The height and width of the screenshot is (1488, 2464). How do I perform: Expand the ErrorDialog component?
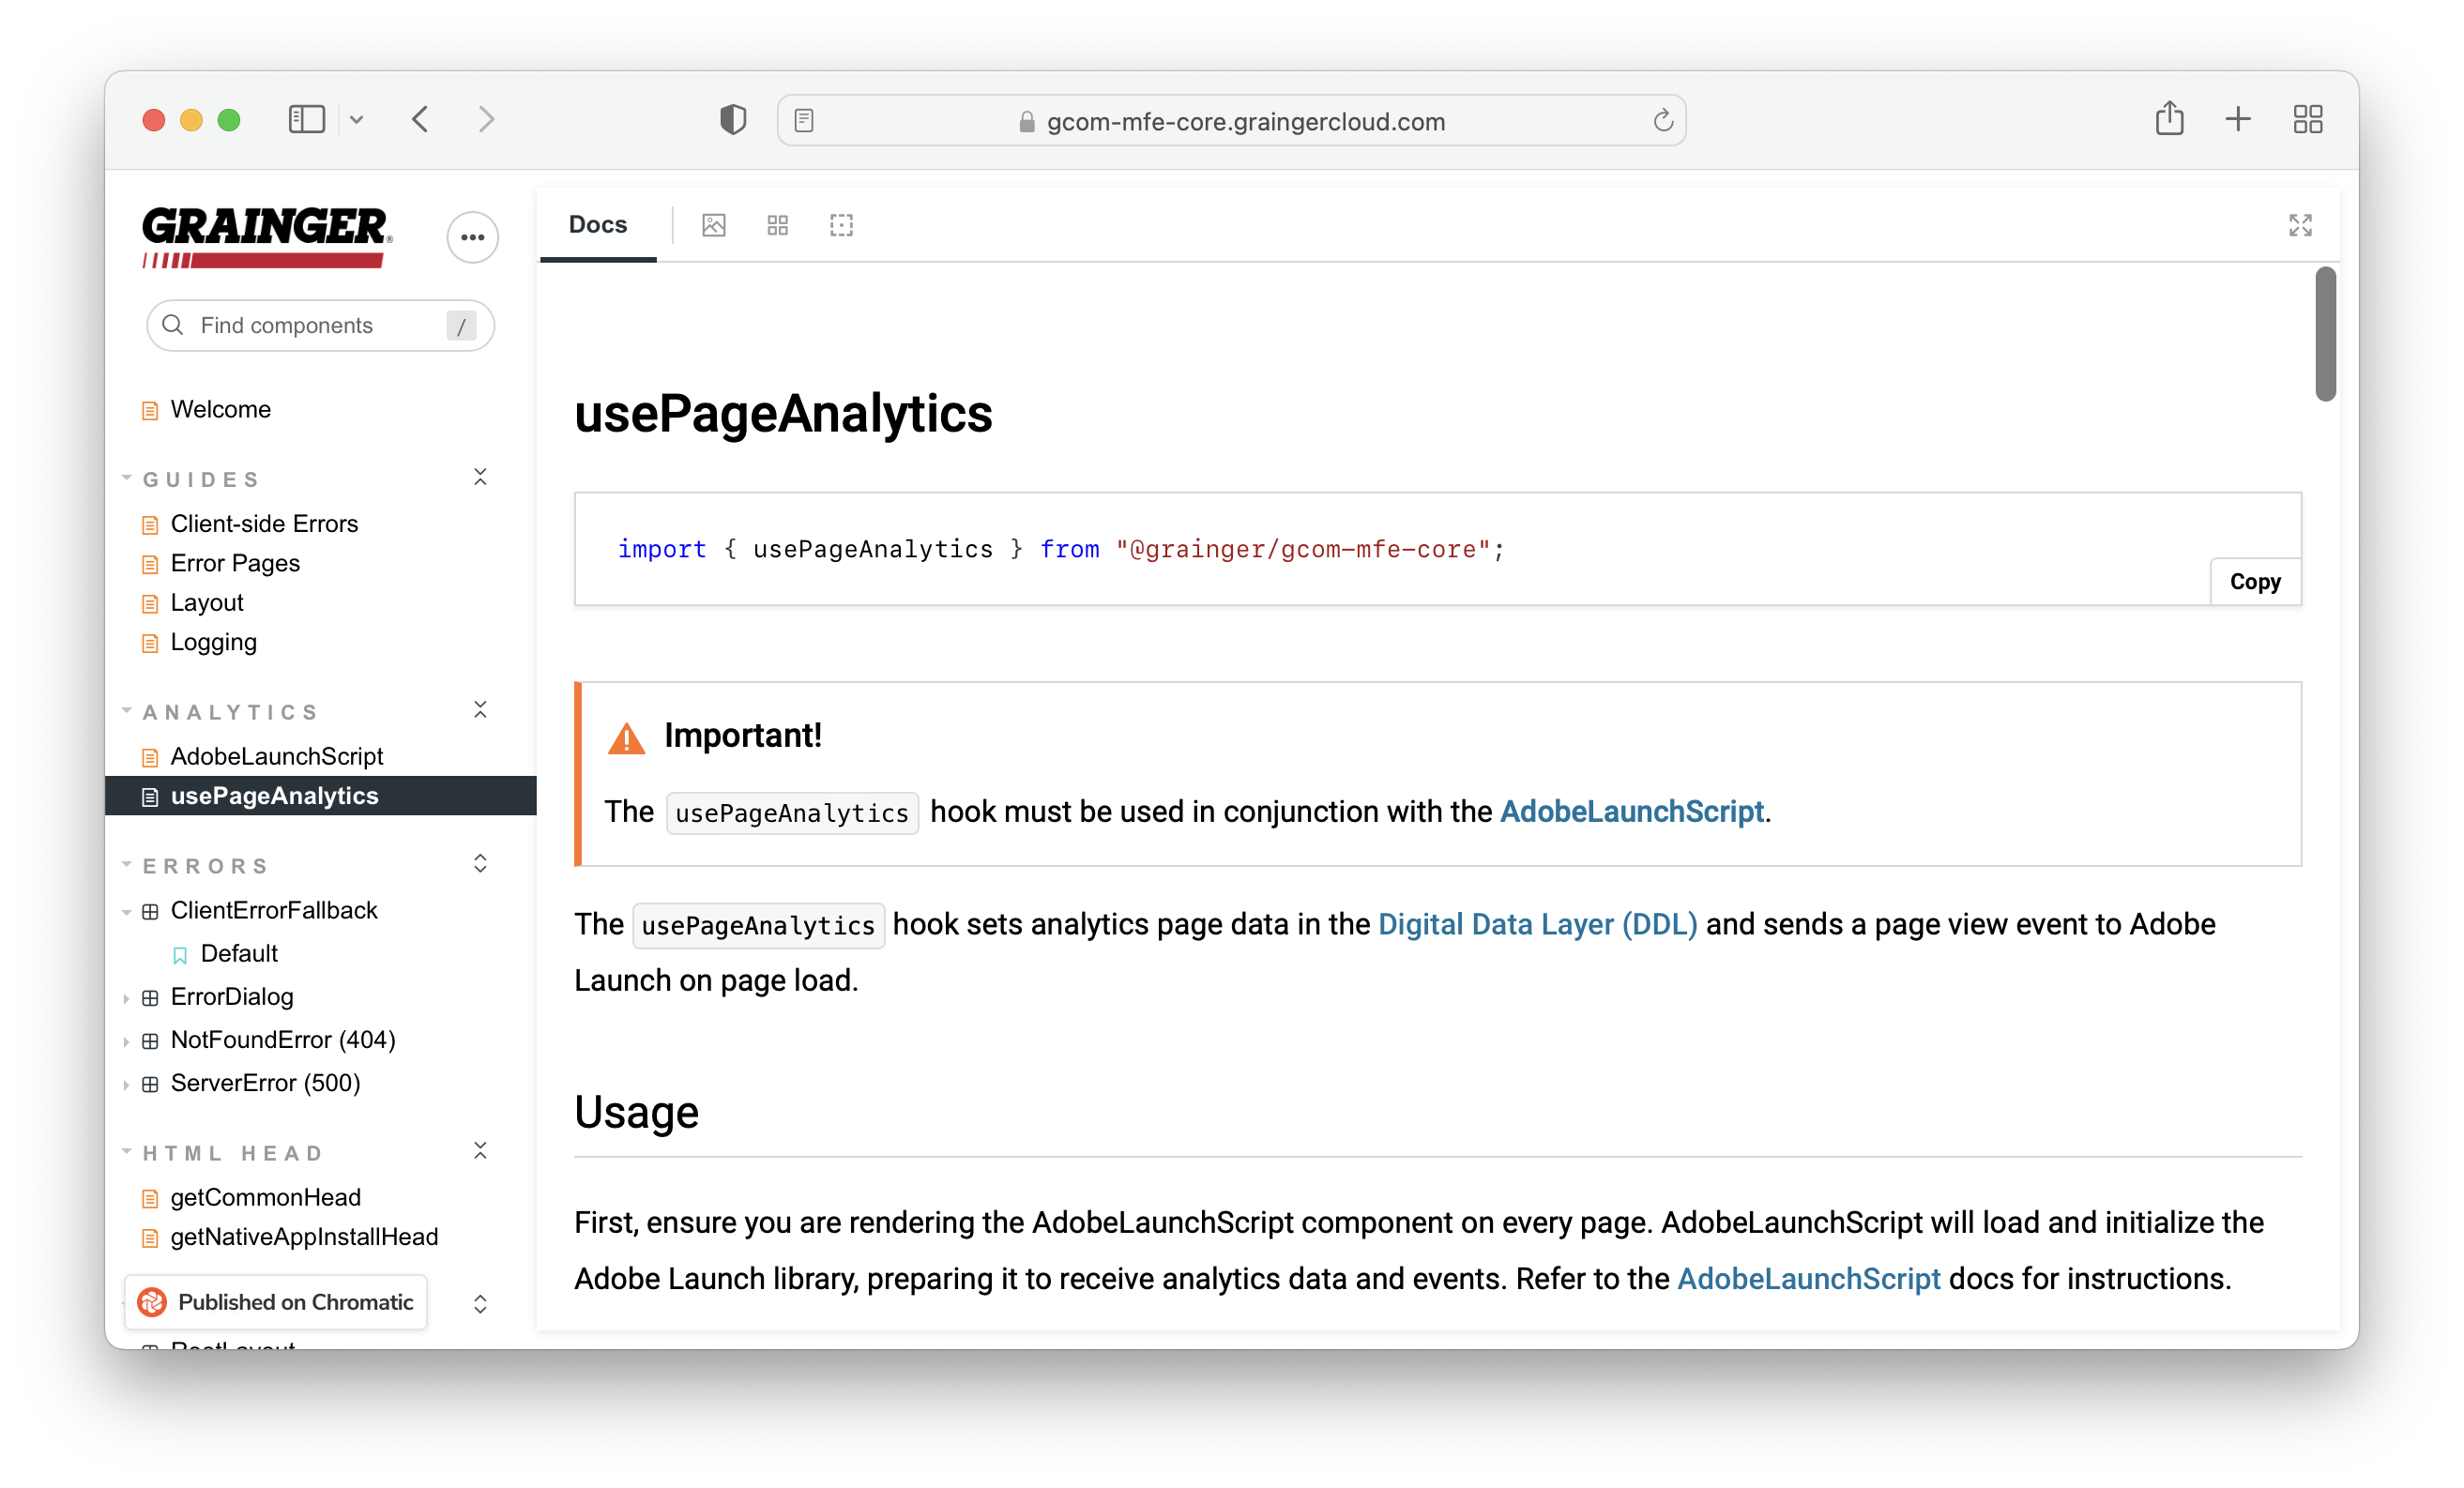[232, 997]
